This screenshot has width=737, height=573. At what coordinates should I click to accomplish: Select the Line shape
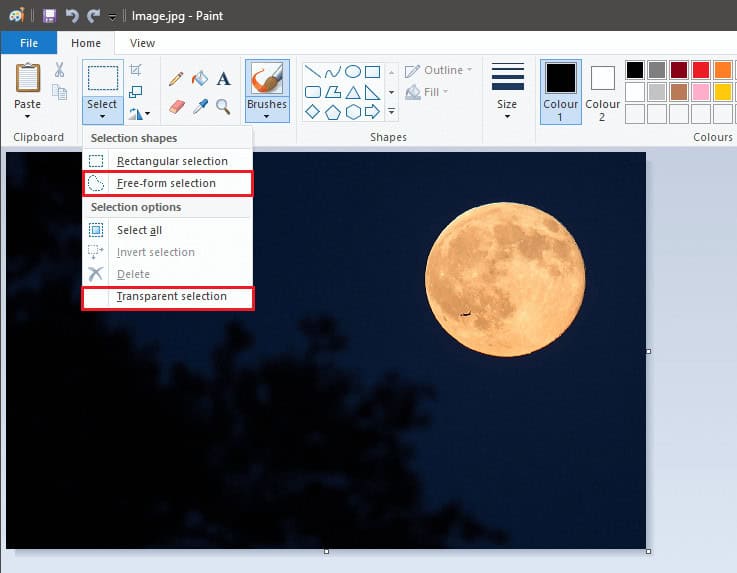coord(313,71)
